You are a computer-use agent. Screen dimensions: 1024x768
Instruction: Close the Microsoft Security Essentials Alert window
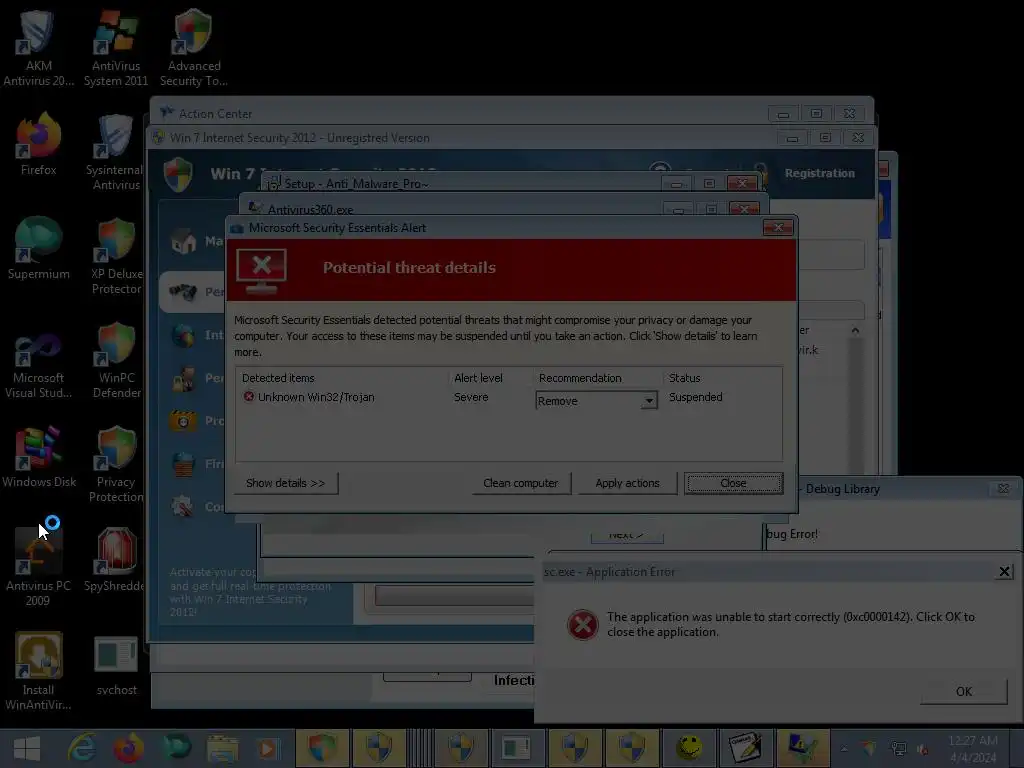point(778,227)
